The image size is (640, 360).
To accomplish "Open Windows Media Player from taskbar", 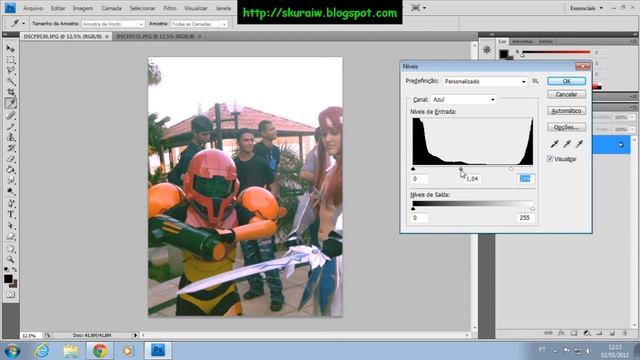I will [x=128, y=351].
